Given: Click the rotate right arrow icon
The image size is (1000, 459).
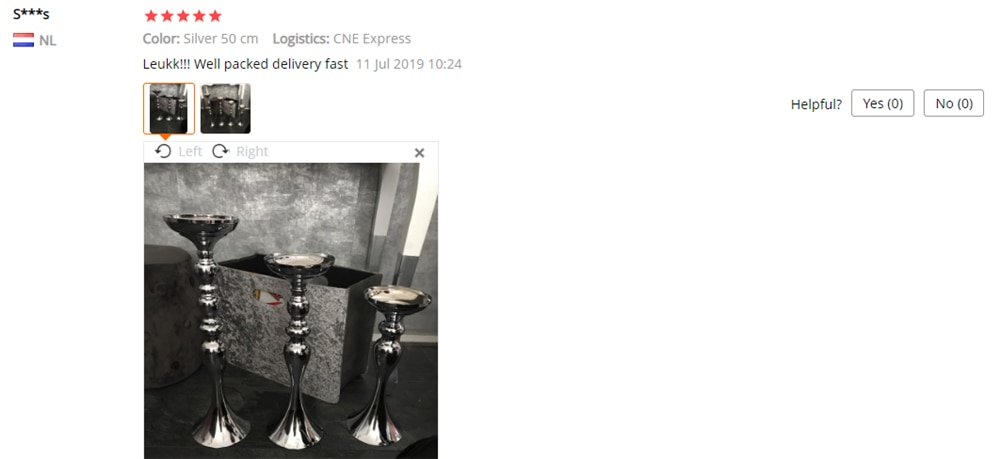Looking at the screenshot, I should [x=221, y=152].
